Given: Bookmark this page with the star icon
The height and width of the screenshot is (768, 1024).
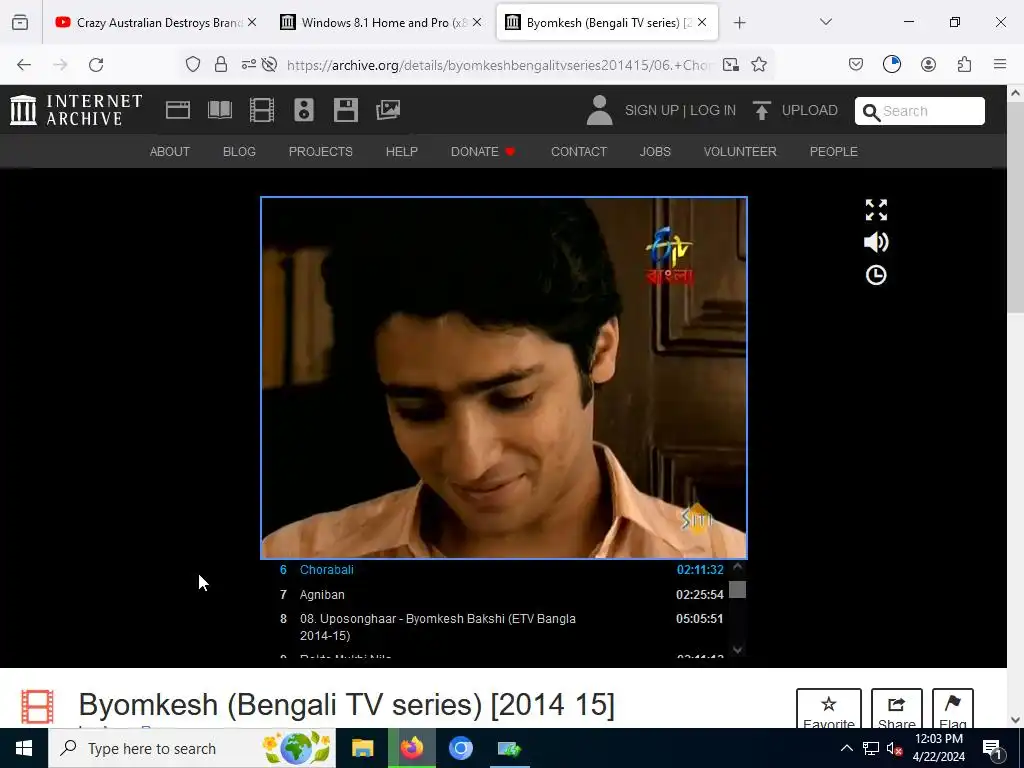Looking at the screenshot, I should [758, 64].
